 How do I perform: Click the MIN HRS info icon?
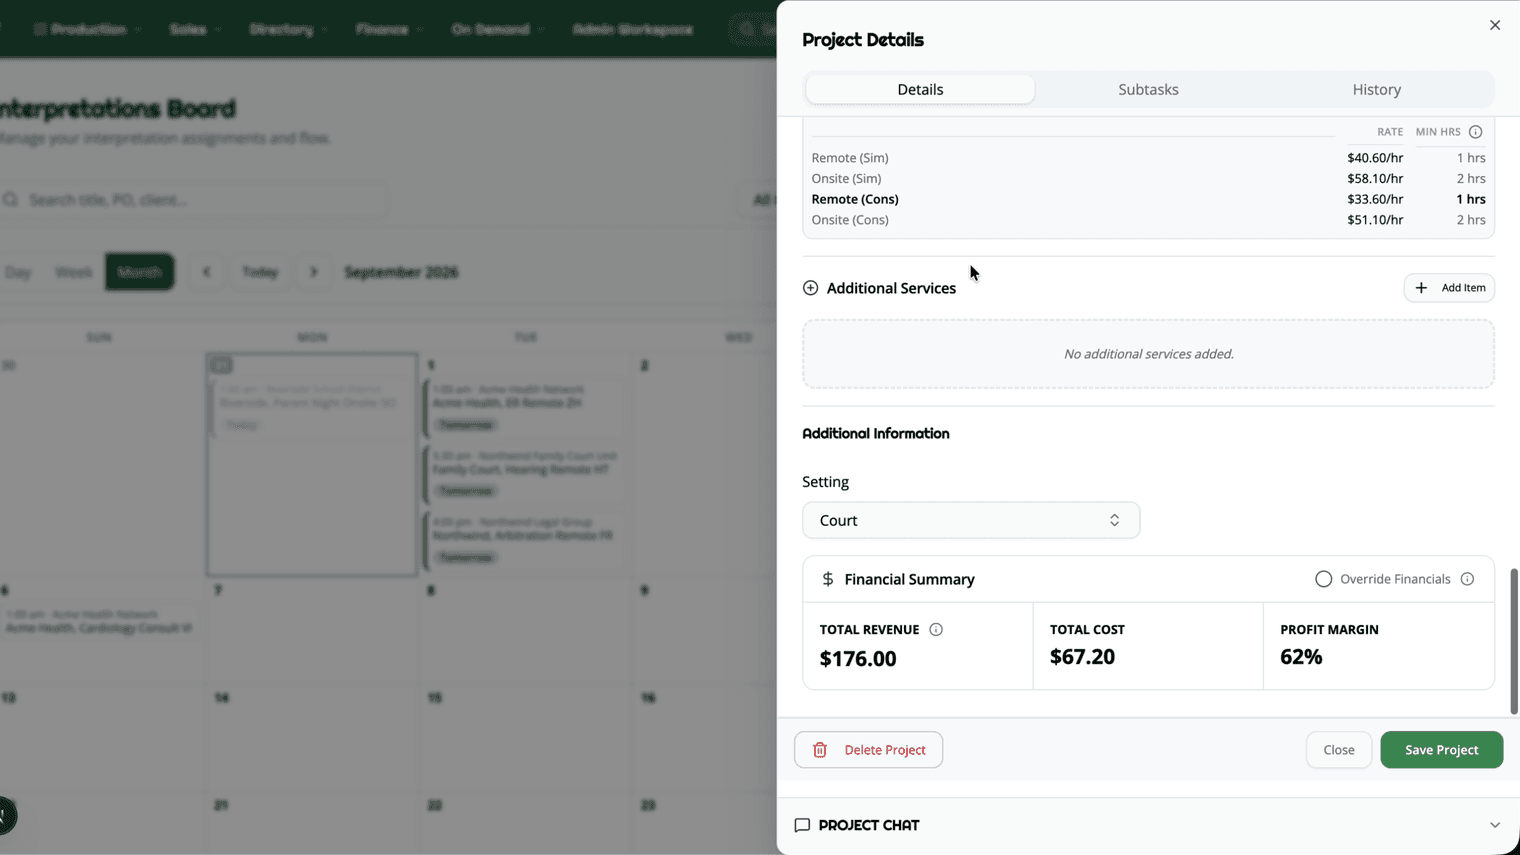coord(1475,132)
